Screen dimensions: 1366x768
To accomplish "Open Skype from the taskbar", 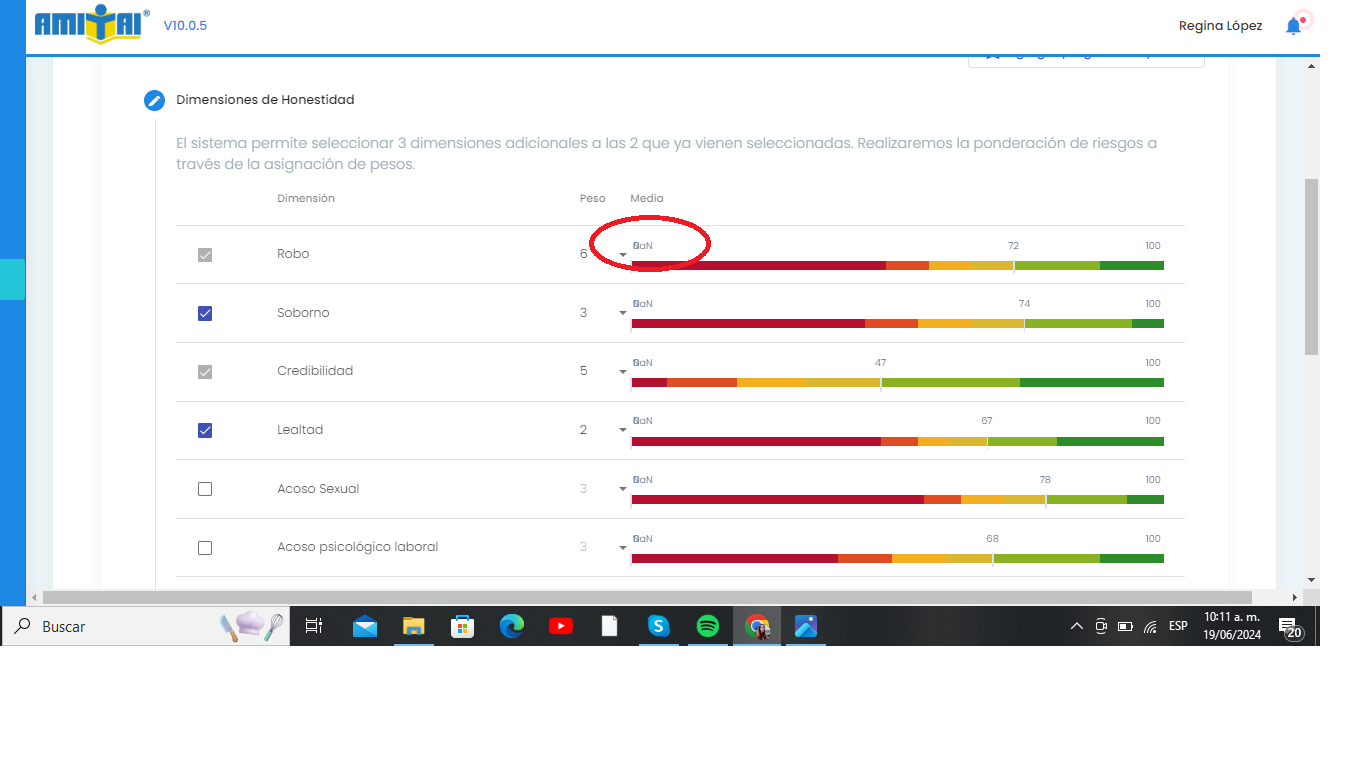I will tap(659, 626).
